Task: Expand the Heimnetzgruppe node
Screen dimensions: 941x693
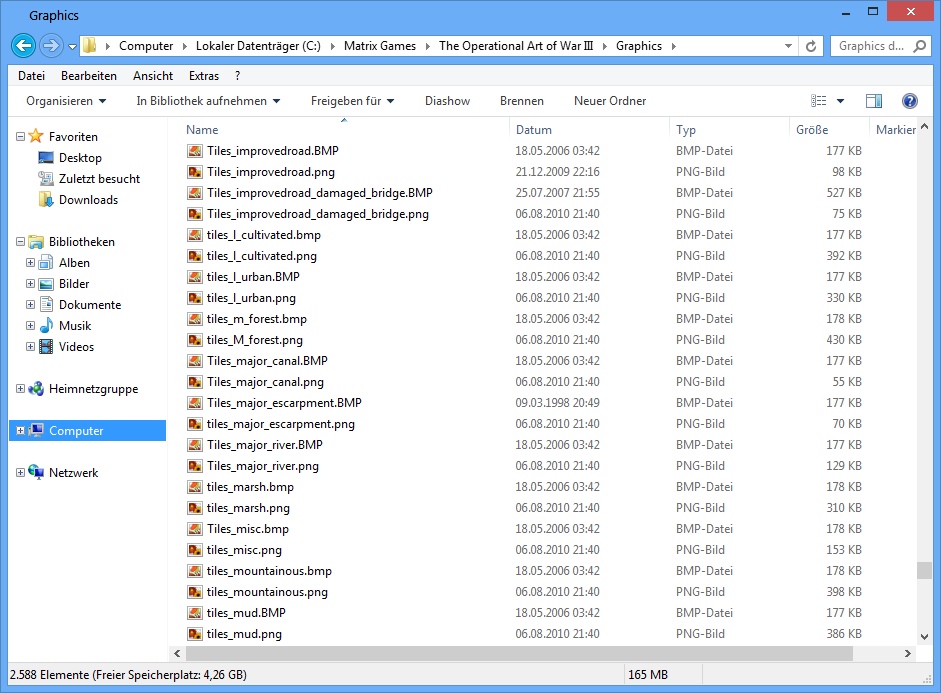Action: (x=20, y=389)
